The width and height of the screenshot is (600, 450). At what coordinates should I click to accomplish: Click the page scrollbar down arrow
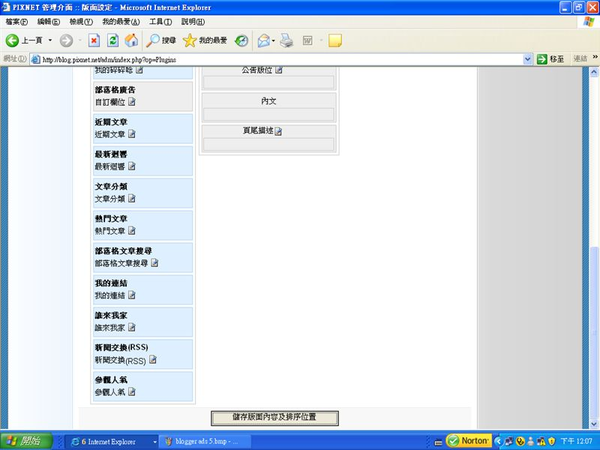(x=594, y=424)
